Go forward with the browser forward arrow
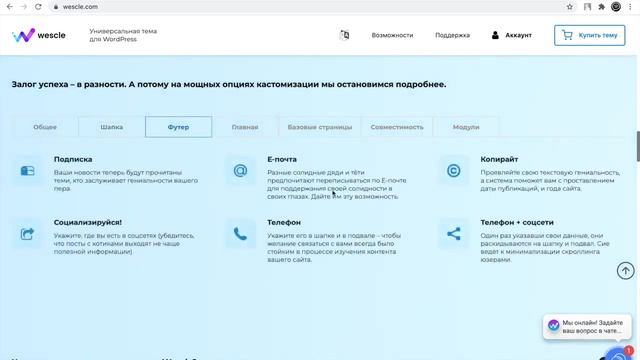Viewport: 640px width, 360px height. coord(24,7)
